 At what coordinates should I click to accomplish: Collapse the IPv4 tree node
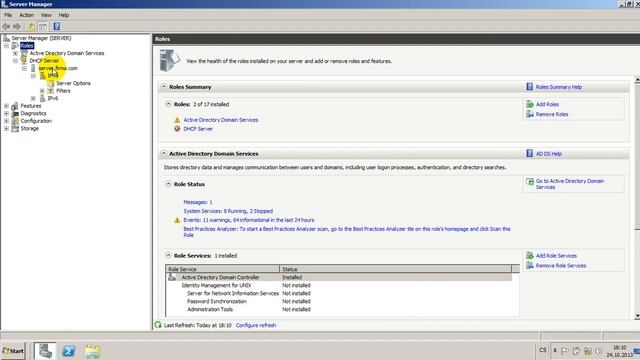tap(33, 76)
